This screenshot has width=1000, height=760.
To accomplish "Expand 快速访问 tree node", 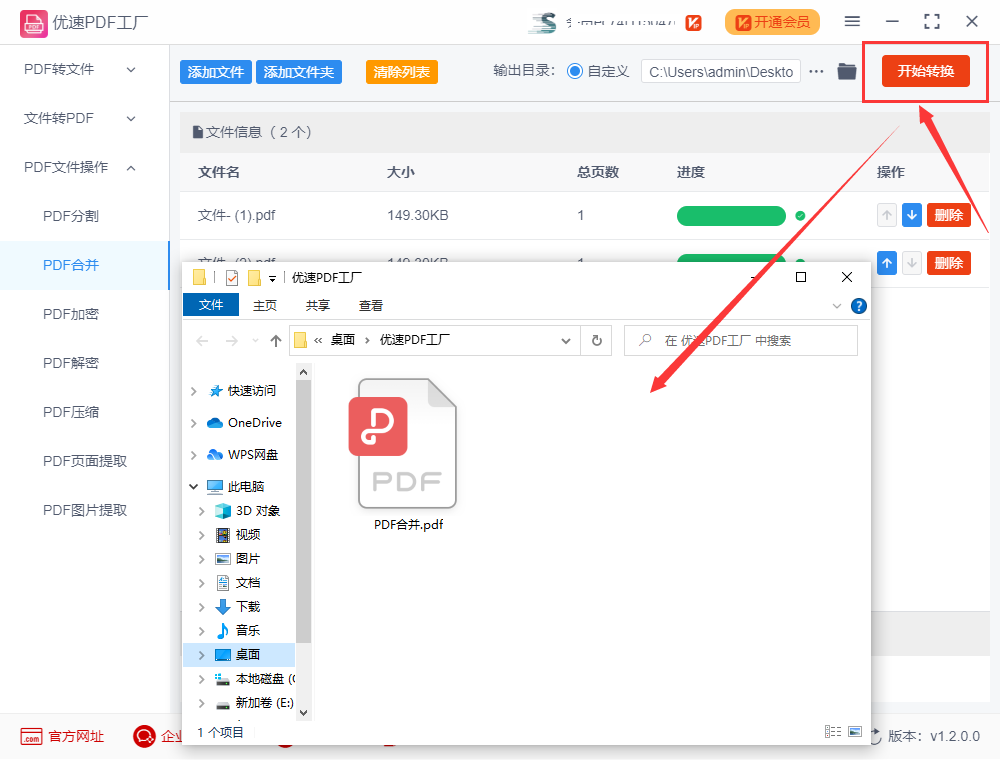I will point(194,391).
